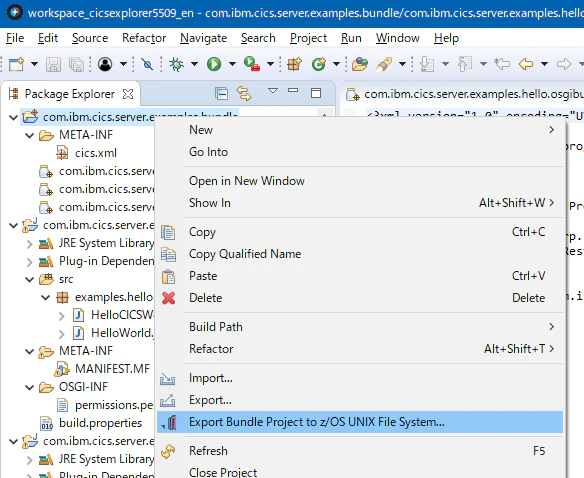Viewport: 584px width, 478px height.
Task: Click the back navigation yellow arrow
Action: click(x=526, y=64)
